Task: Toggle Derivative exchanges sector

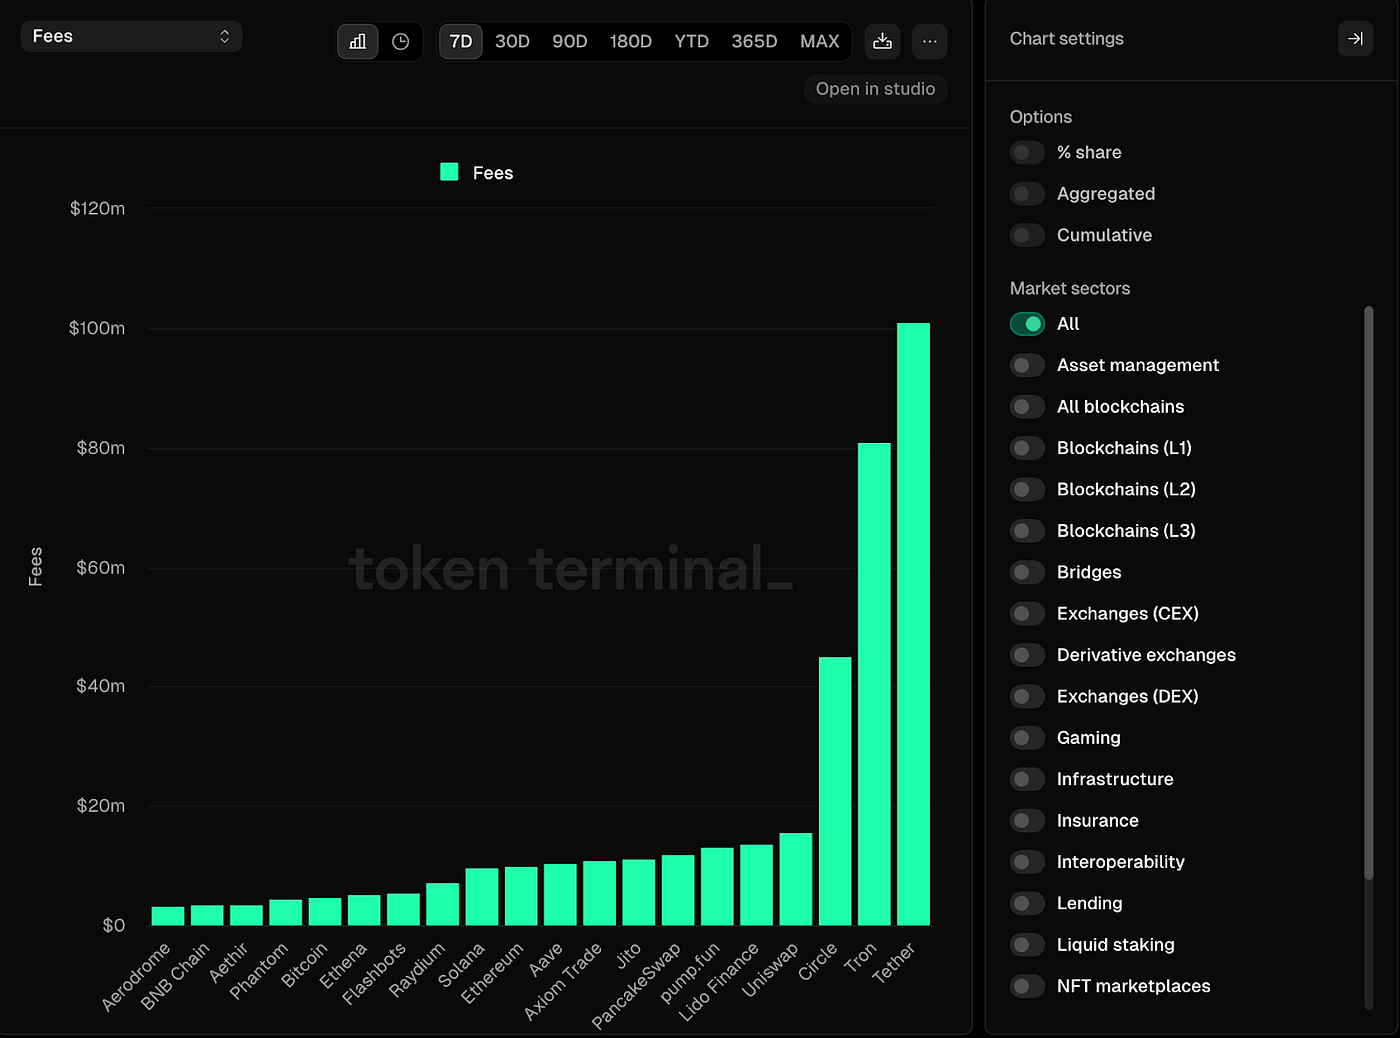Action: coord(1027,655)
